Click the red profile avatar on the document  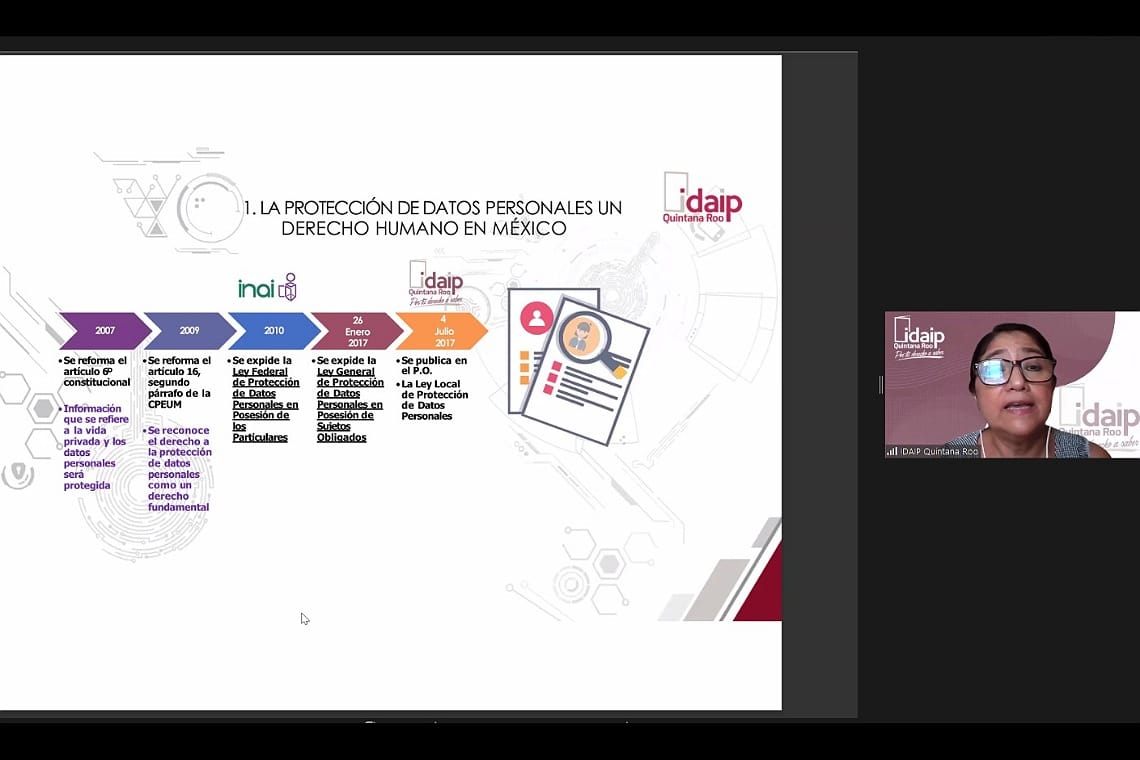(537, 318)
